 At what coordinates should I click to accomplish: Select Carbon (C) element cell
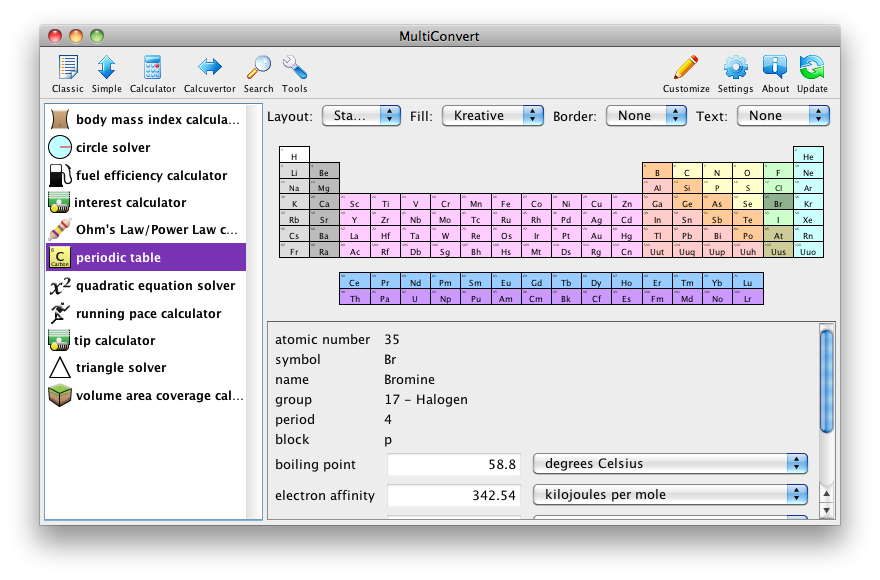click(x=687, y=171)
